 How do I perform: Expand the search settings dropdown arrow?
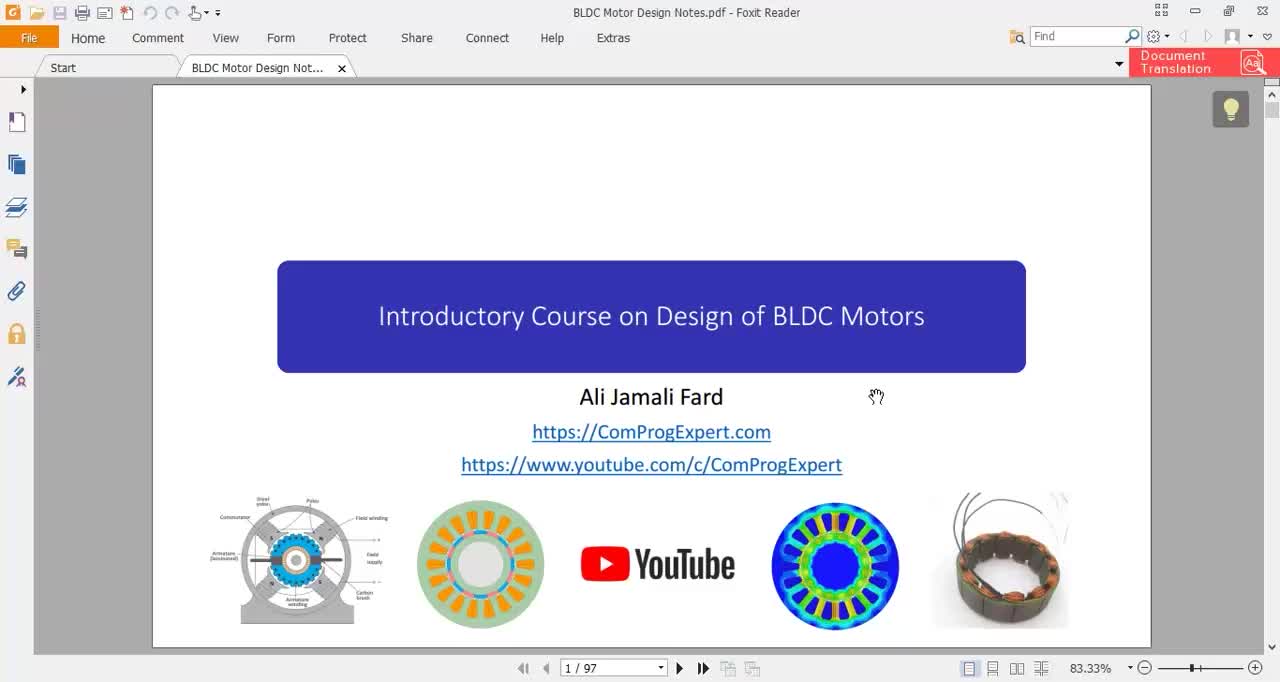(1167, 37)
